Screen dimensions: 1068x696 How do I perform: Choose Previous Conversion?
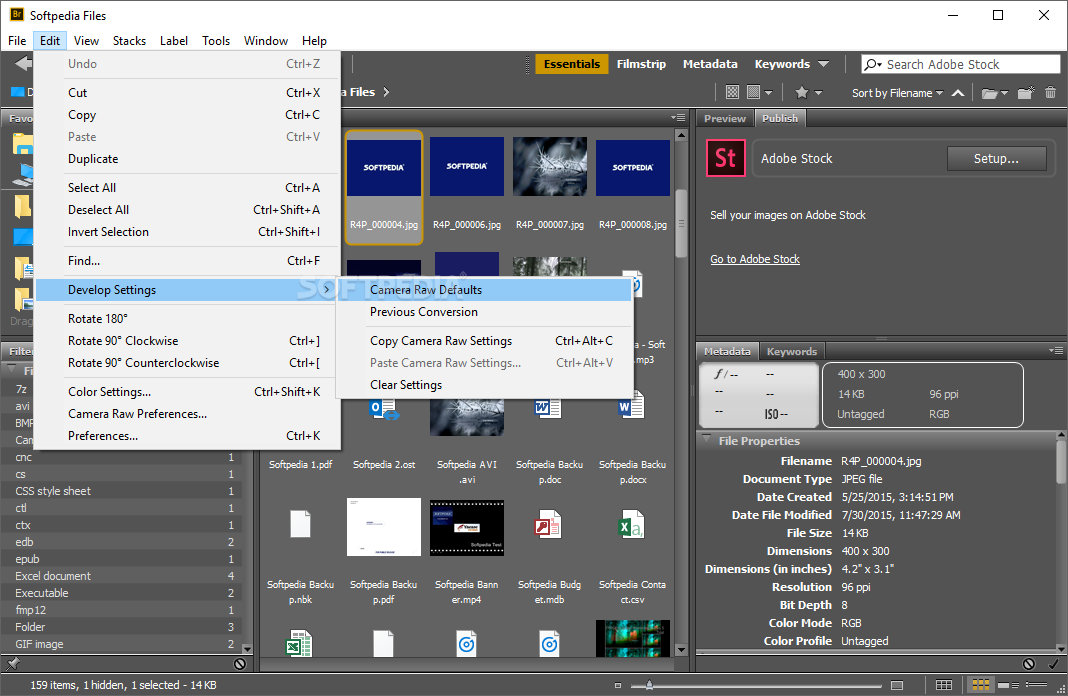(484, 312)
